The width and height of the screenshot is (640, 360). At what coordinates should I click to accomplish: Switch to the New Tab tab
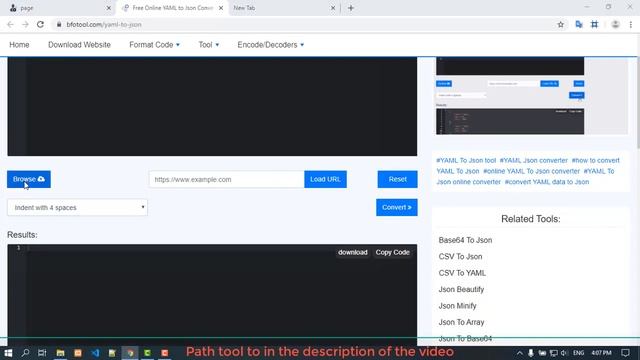[283, 8]
